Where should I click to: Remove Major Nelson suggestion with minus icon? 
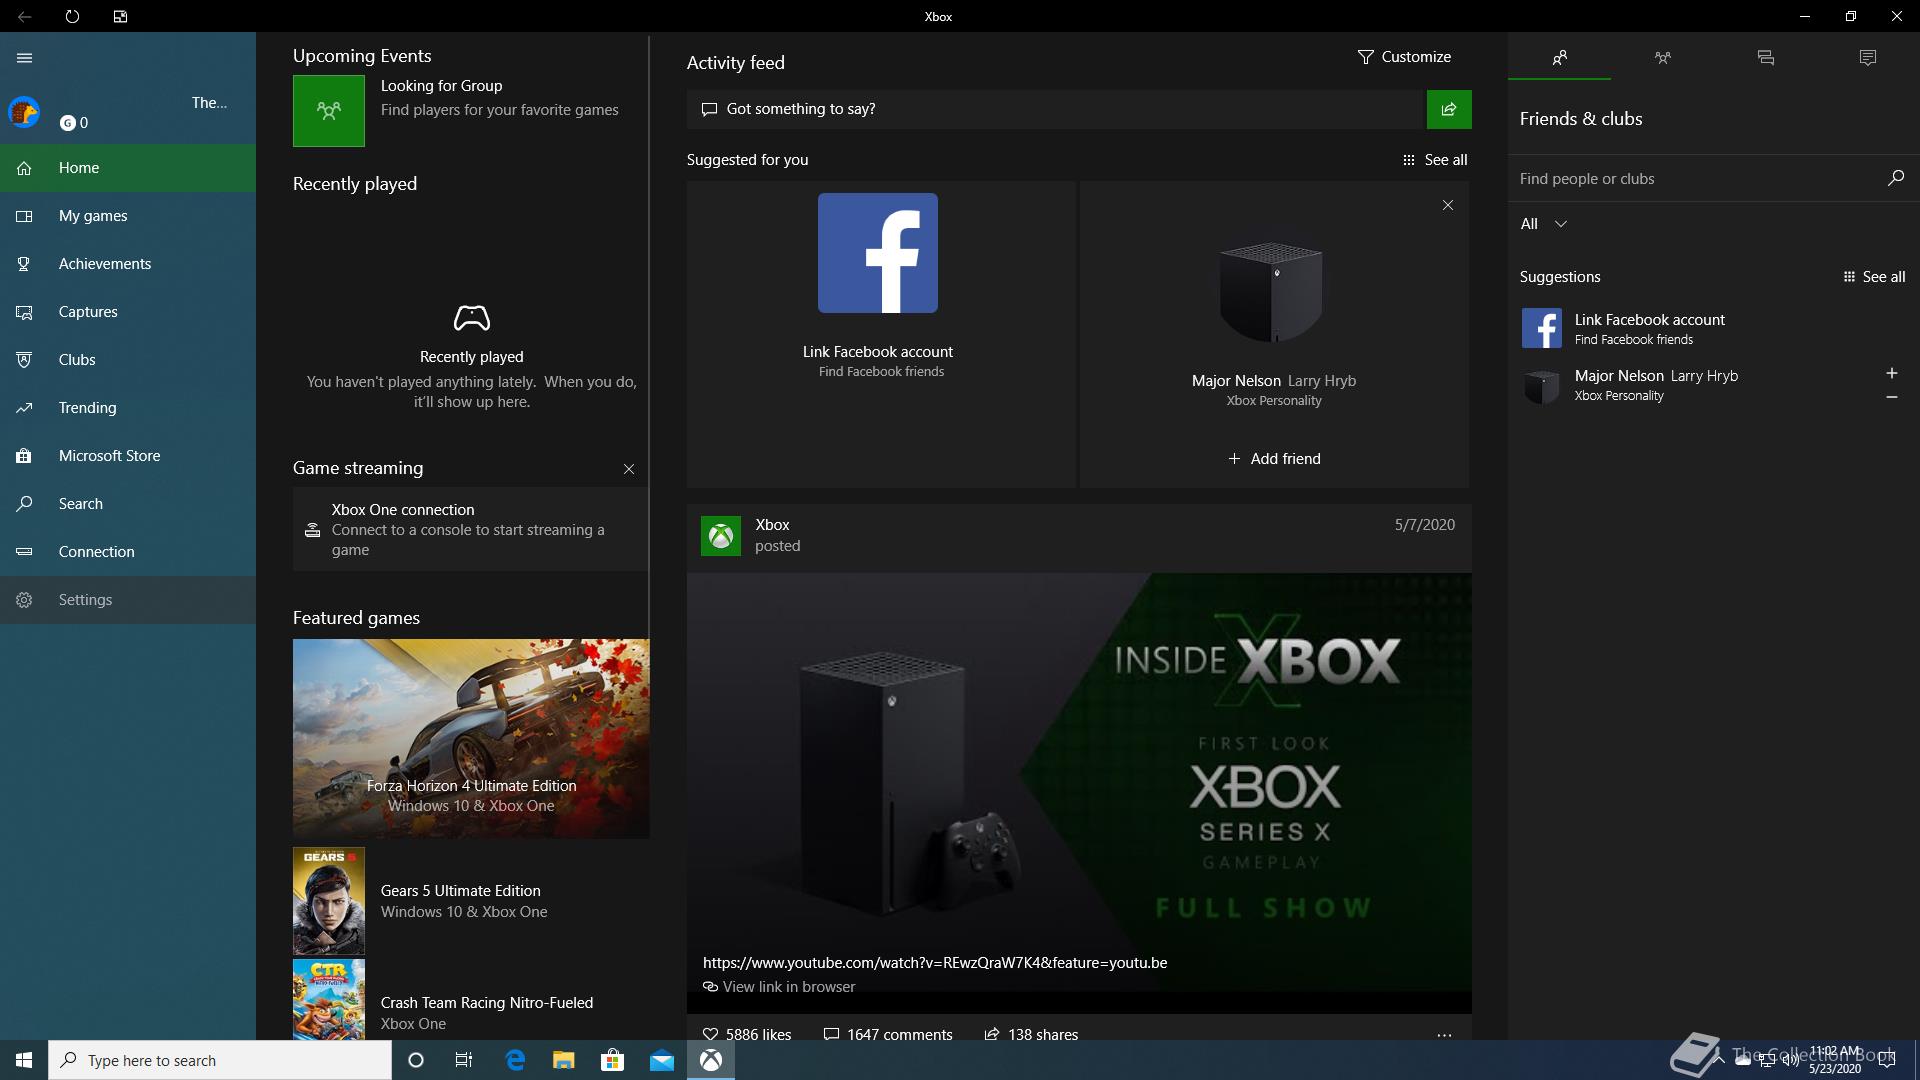click(x=1891, y=397)
